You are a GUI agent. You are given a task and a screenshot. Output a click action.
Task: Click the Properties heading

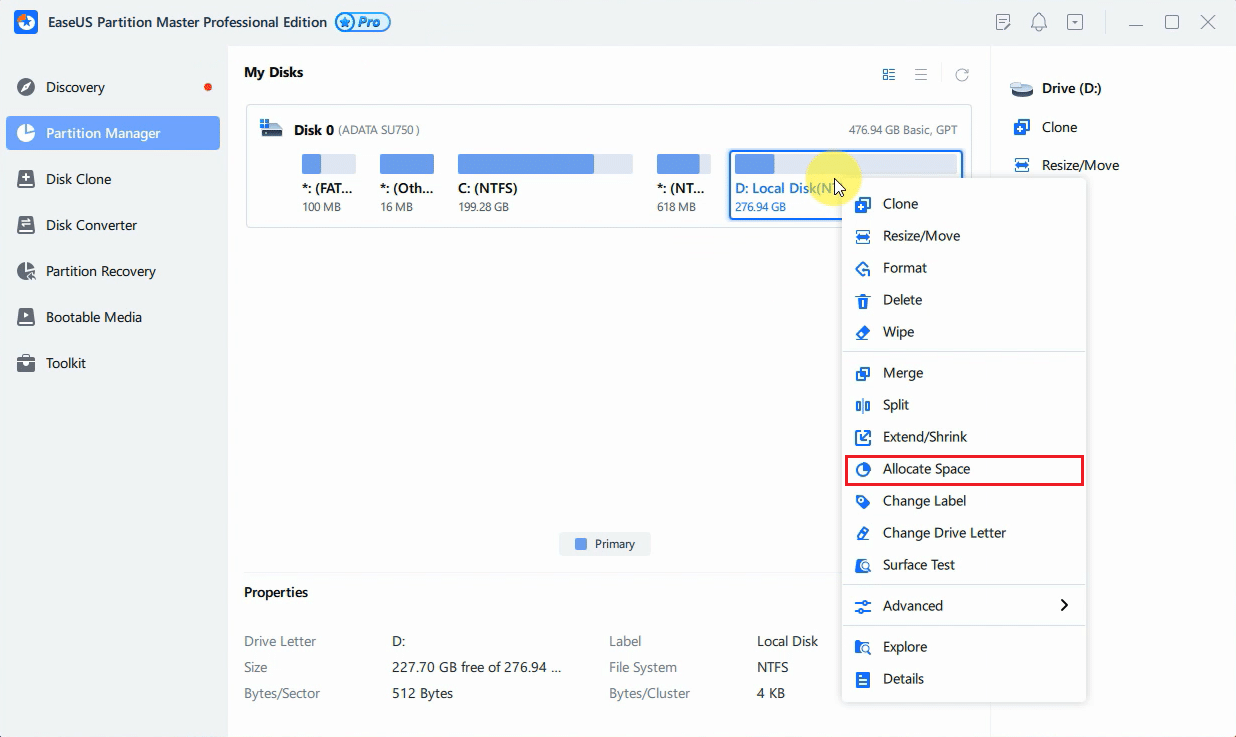click(x=276, y=592)
